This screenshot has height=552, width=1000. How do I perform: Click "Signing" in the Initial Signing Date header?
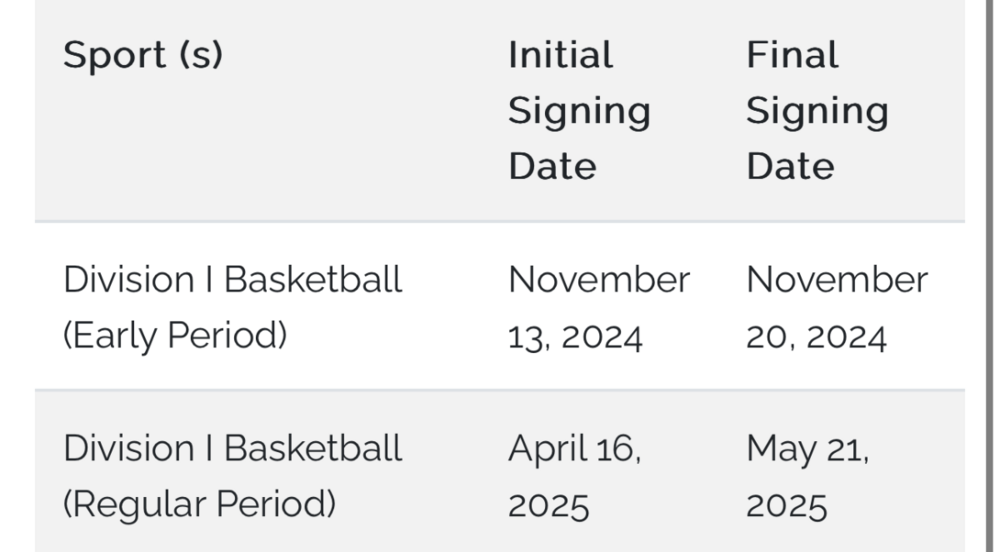579,110
